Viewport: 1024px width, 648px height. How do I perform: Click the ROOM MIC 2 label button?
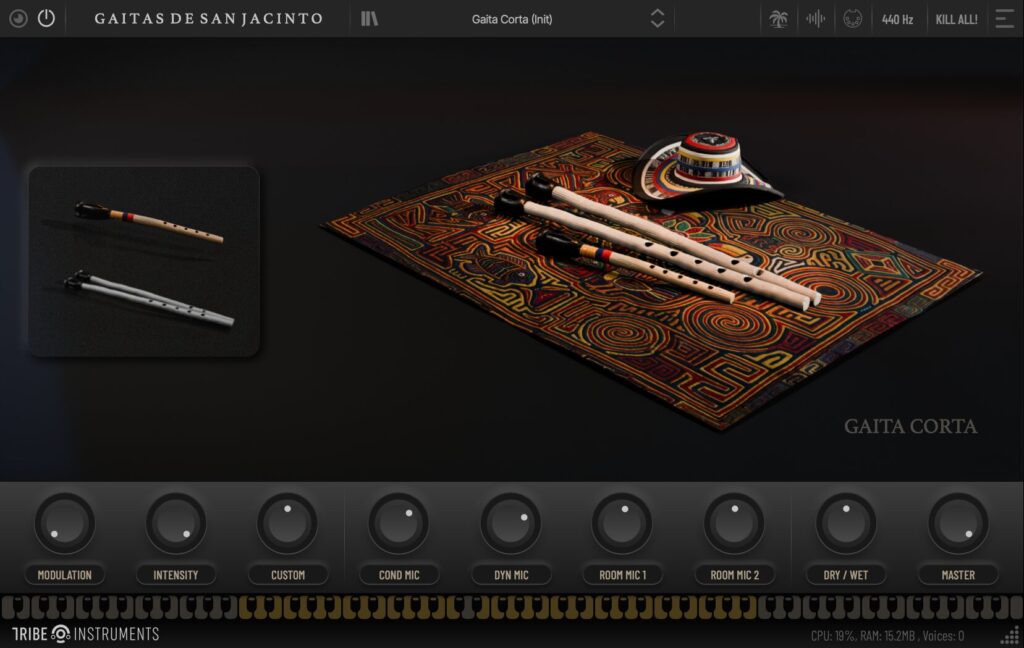point(734,575)
